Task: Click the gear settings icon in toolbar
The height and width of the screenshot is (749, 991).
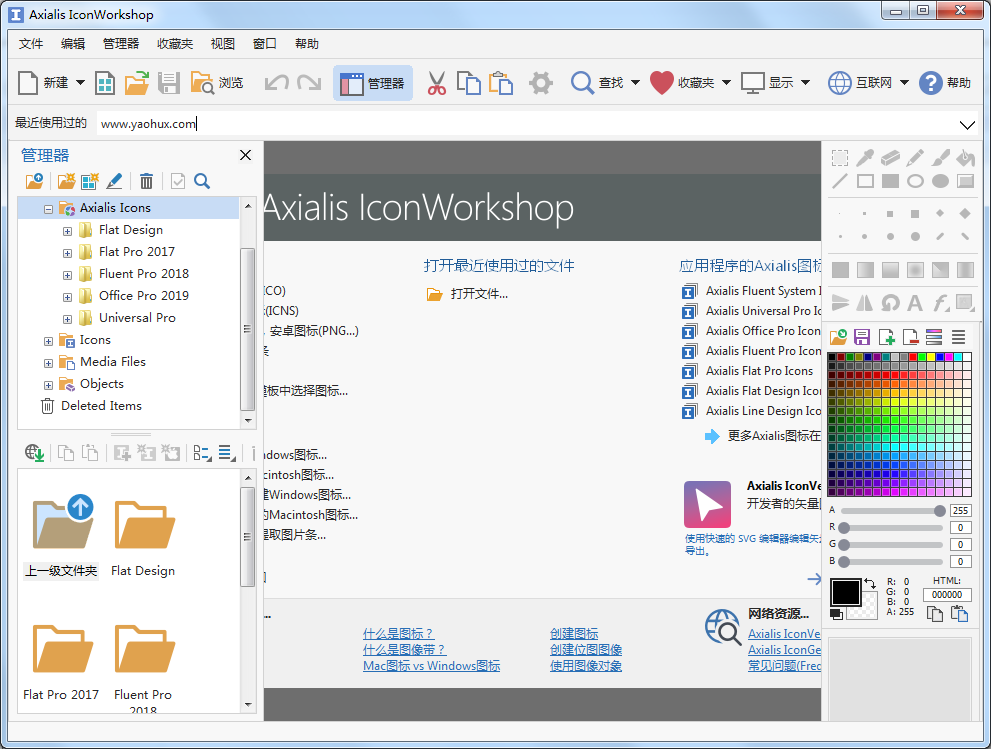Action: (x=541, y=83)
